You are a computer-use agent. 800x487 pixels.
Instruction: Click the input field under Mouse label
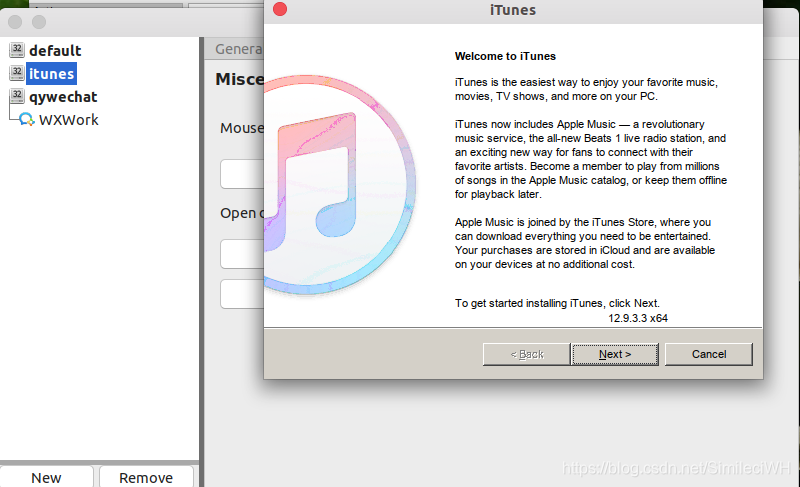coord(242,174)
